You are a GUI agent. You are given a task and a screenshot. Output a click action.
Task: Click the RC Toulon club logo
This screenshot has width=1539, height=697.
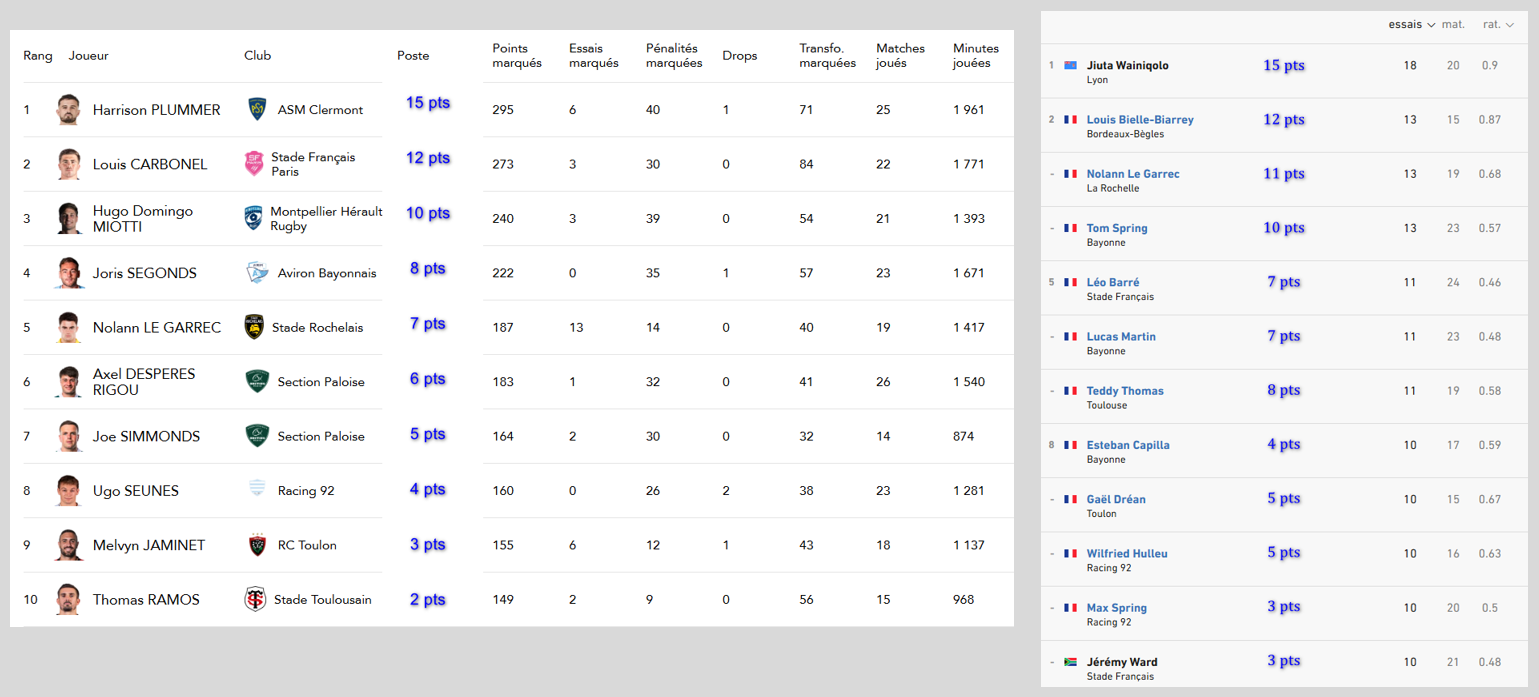[x=257, y=545]
